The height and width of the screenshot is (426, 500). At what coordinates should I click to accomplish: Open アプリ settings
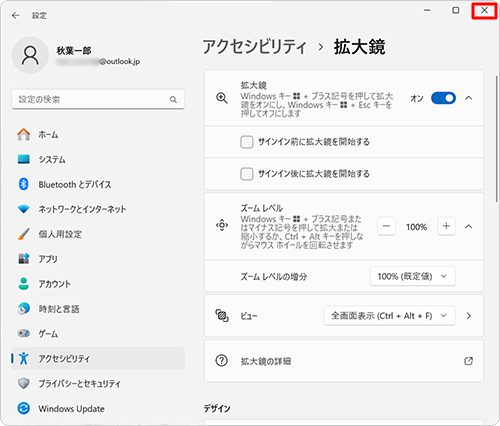pyautogui.click(x=98, y=259)
